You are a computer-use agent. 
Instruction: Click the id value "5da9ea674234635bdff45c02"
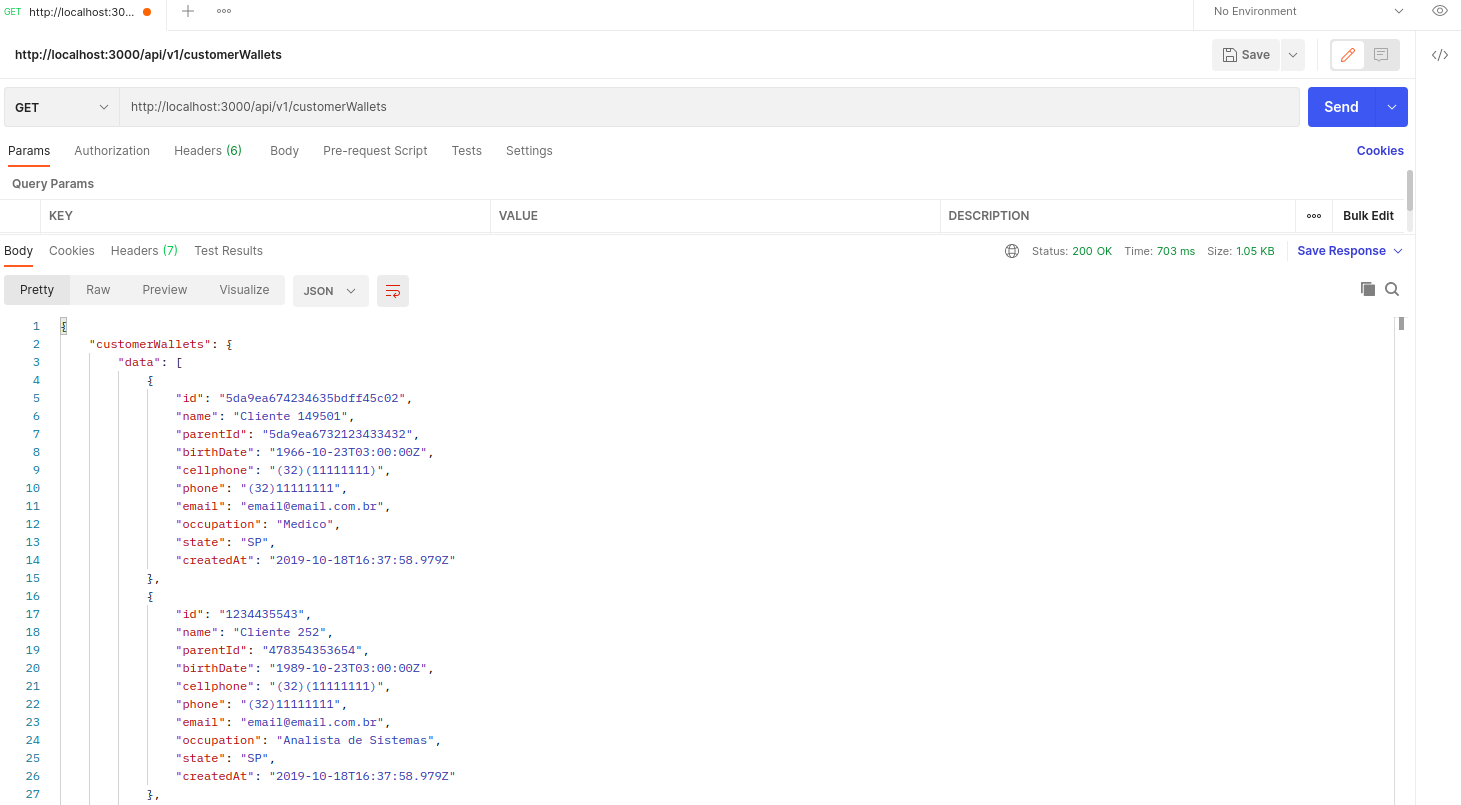(x=312, y=398)
